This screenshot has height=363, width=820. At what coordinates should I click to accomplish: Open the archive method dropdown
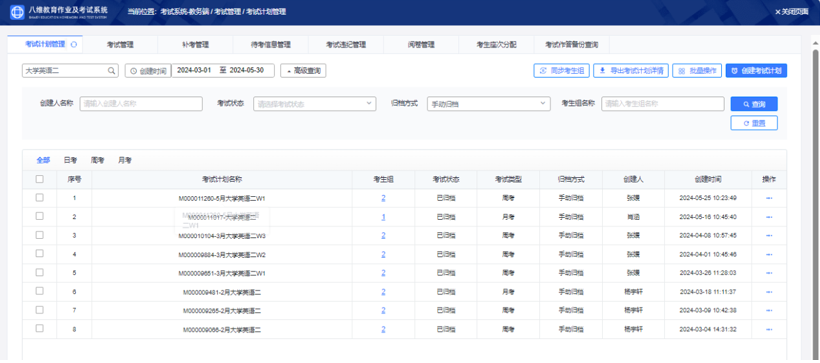point(488,104)
